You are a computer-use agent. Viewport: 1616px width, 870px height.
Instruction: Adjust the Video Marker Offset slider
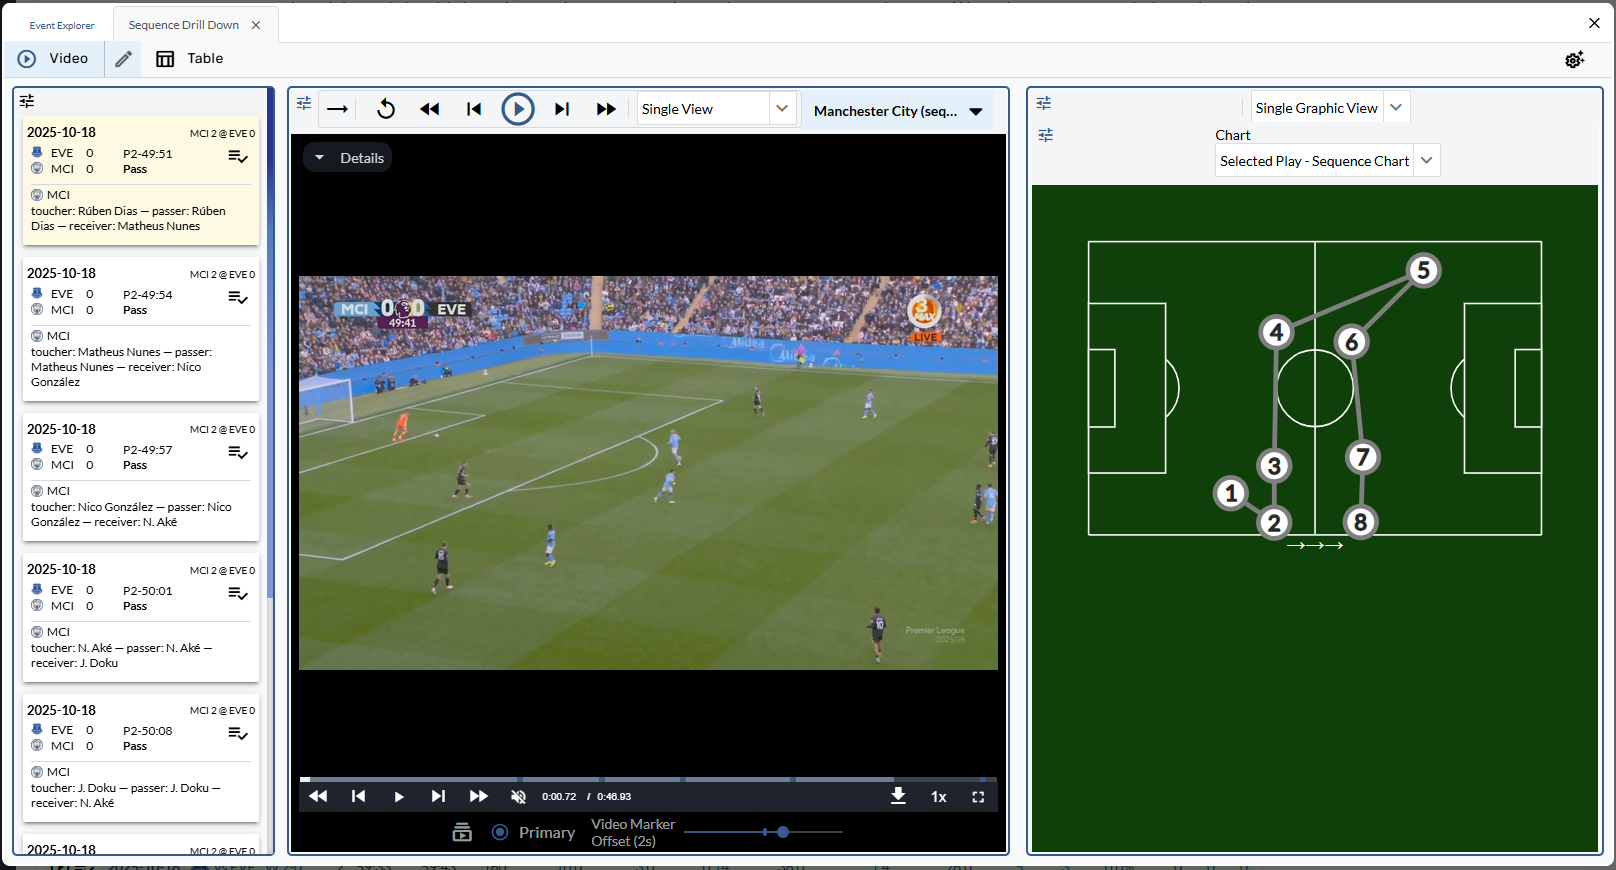point(763,832)
